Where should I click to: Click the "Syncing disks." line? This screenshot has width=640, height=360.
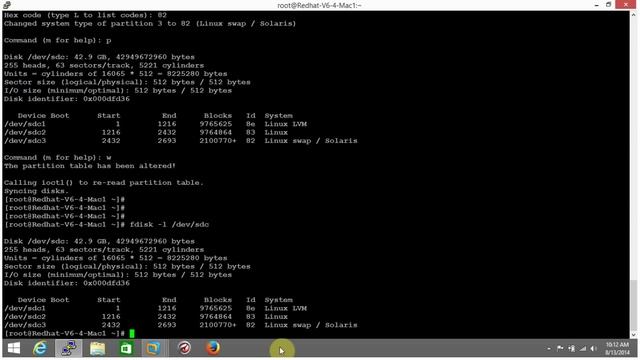coord(37,191)
